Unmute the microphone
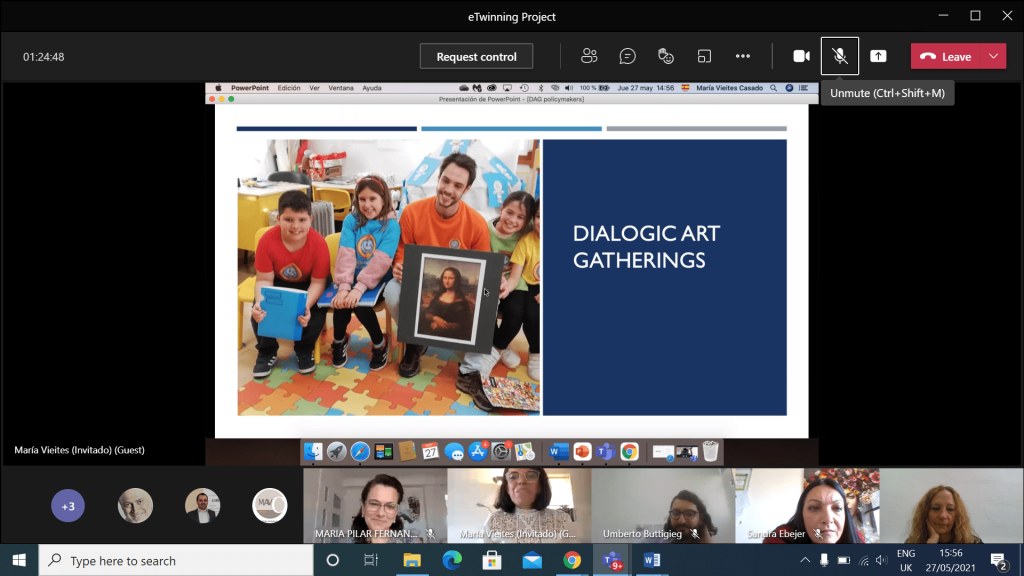The image size is (1024, 576). (840, 56)
